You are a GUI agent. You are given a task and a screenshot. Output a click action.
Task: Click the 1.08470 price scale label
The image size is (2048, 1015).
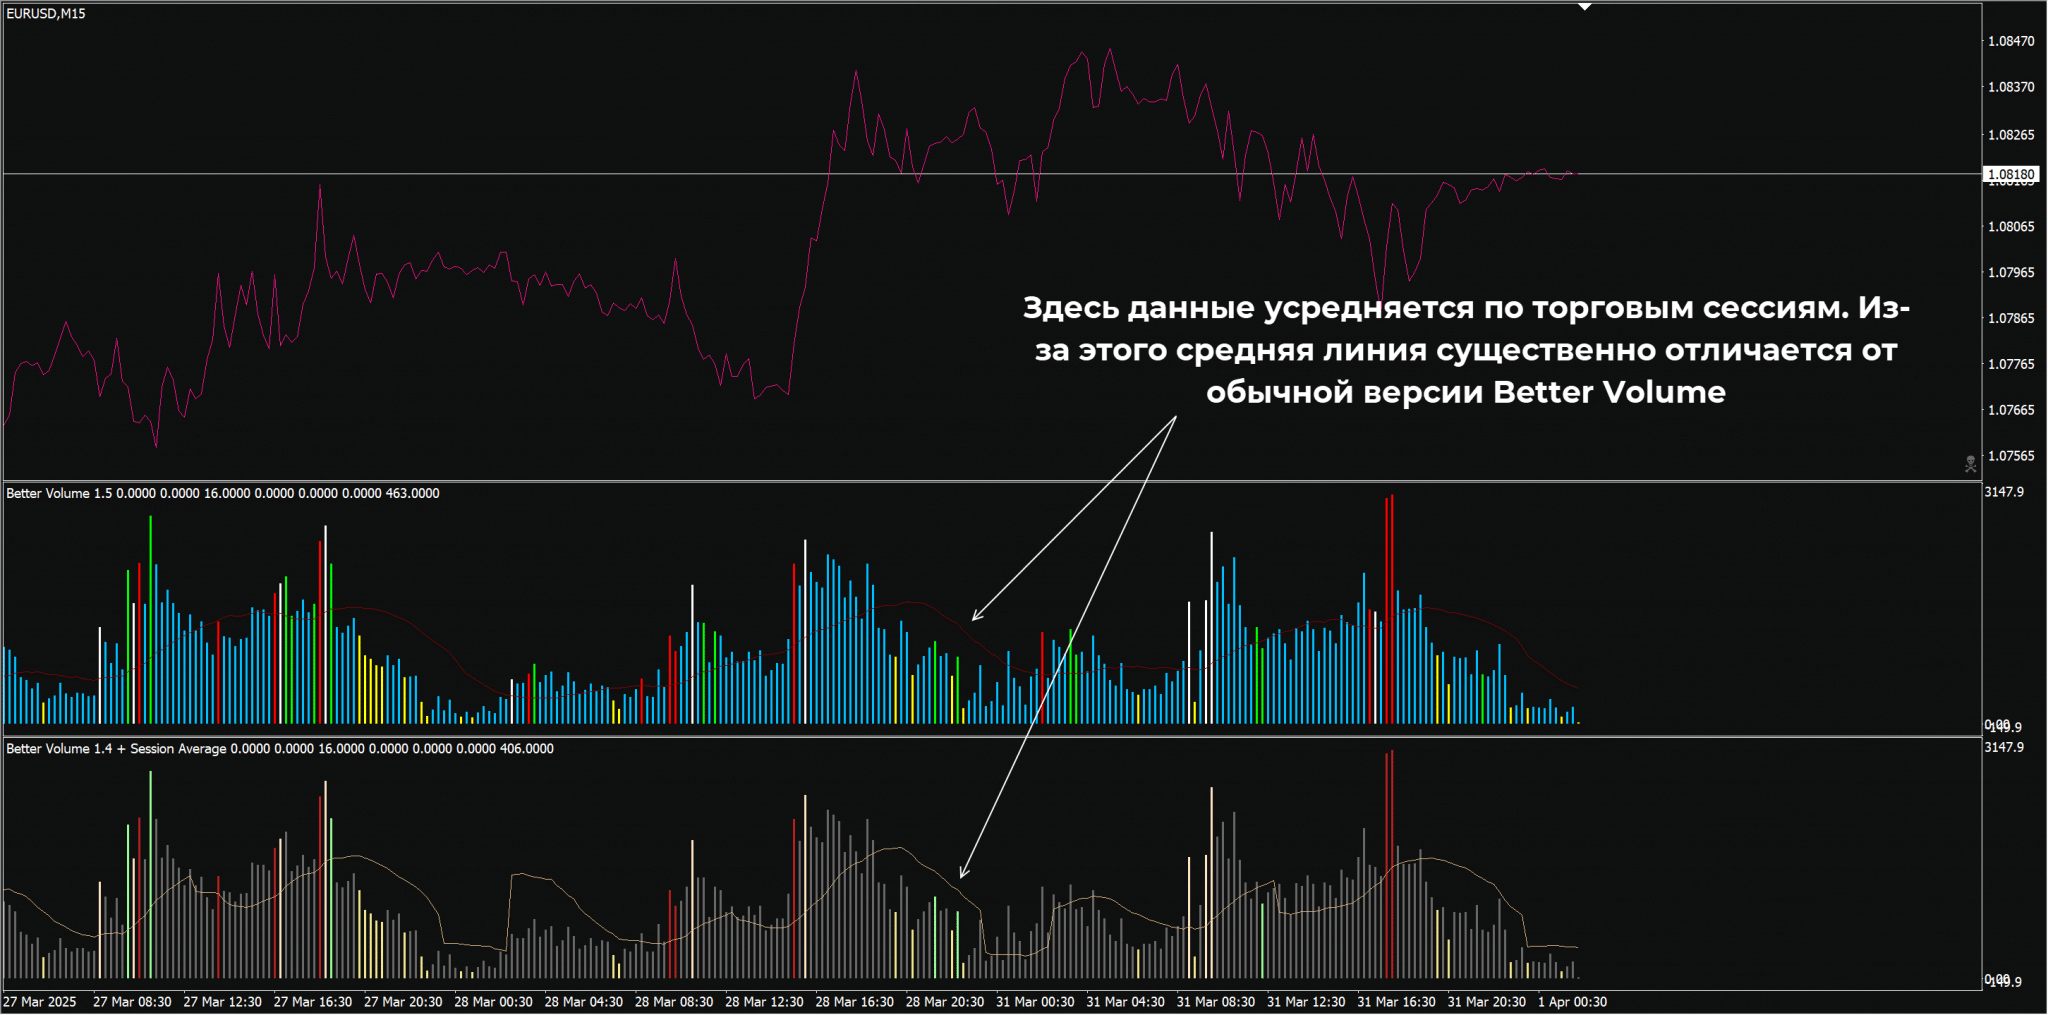2010,41
